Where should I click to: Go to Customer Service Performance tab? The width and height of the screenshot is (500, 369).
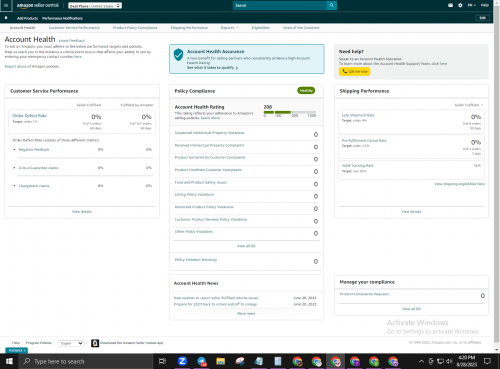point(74,28)
